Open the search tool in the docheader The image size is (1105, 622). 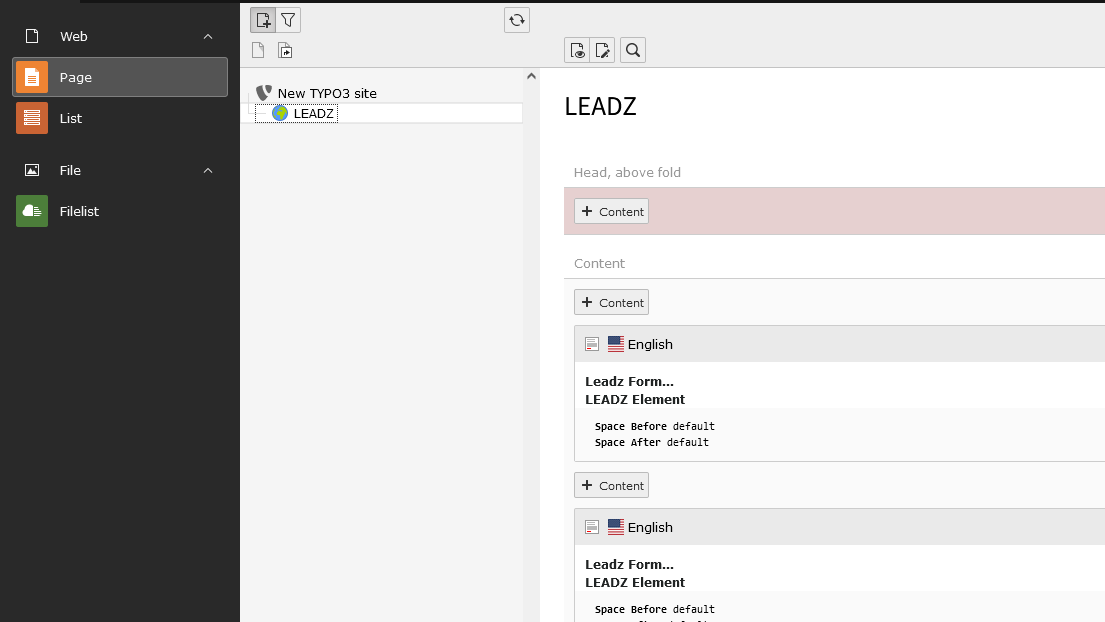633,50
